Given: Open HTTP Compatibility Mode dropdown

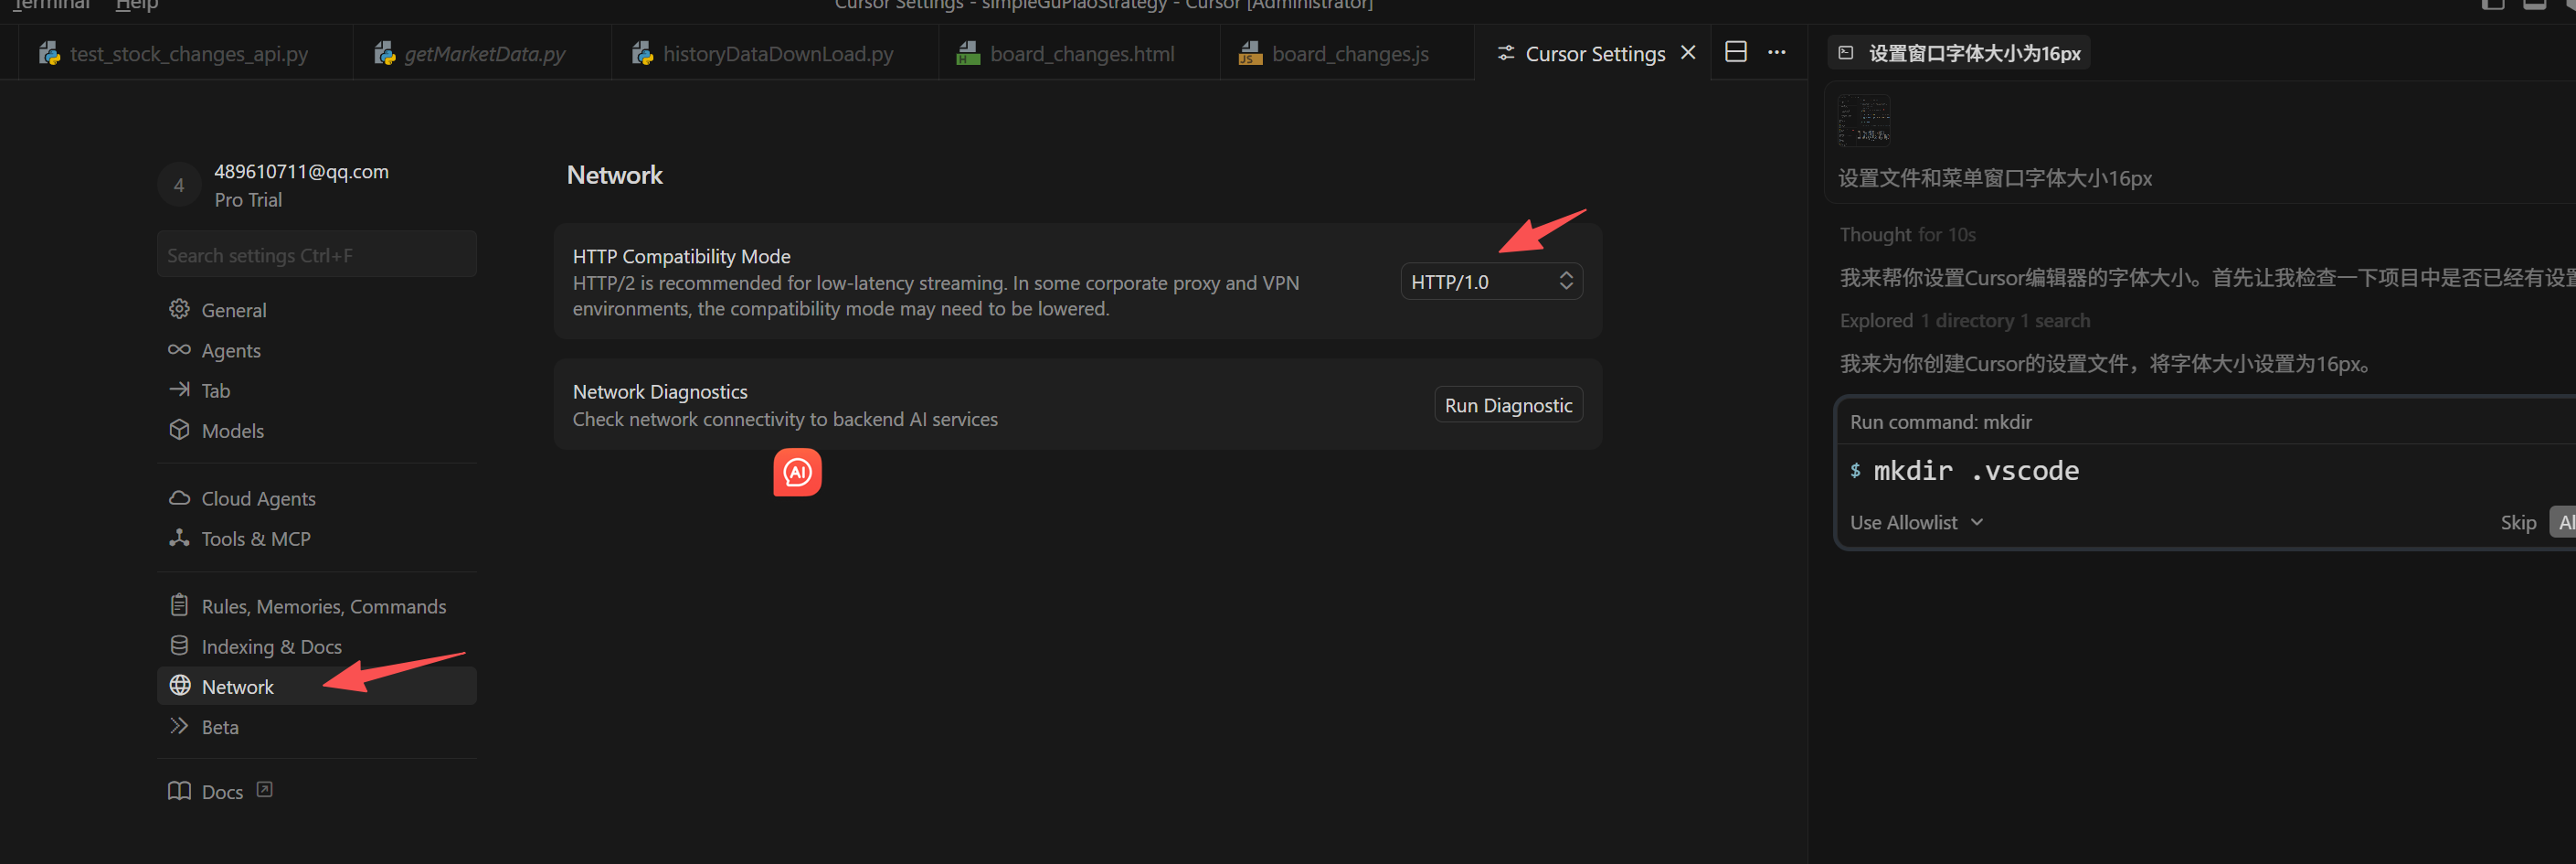Looking at the screenshot, I should point(1491,281).
